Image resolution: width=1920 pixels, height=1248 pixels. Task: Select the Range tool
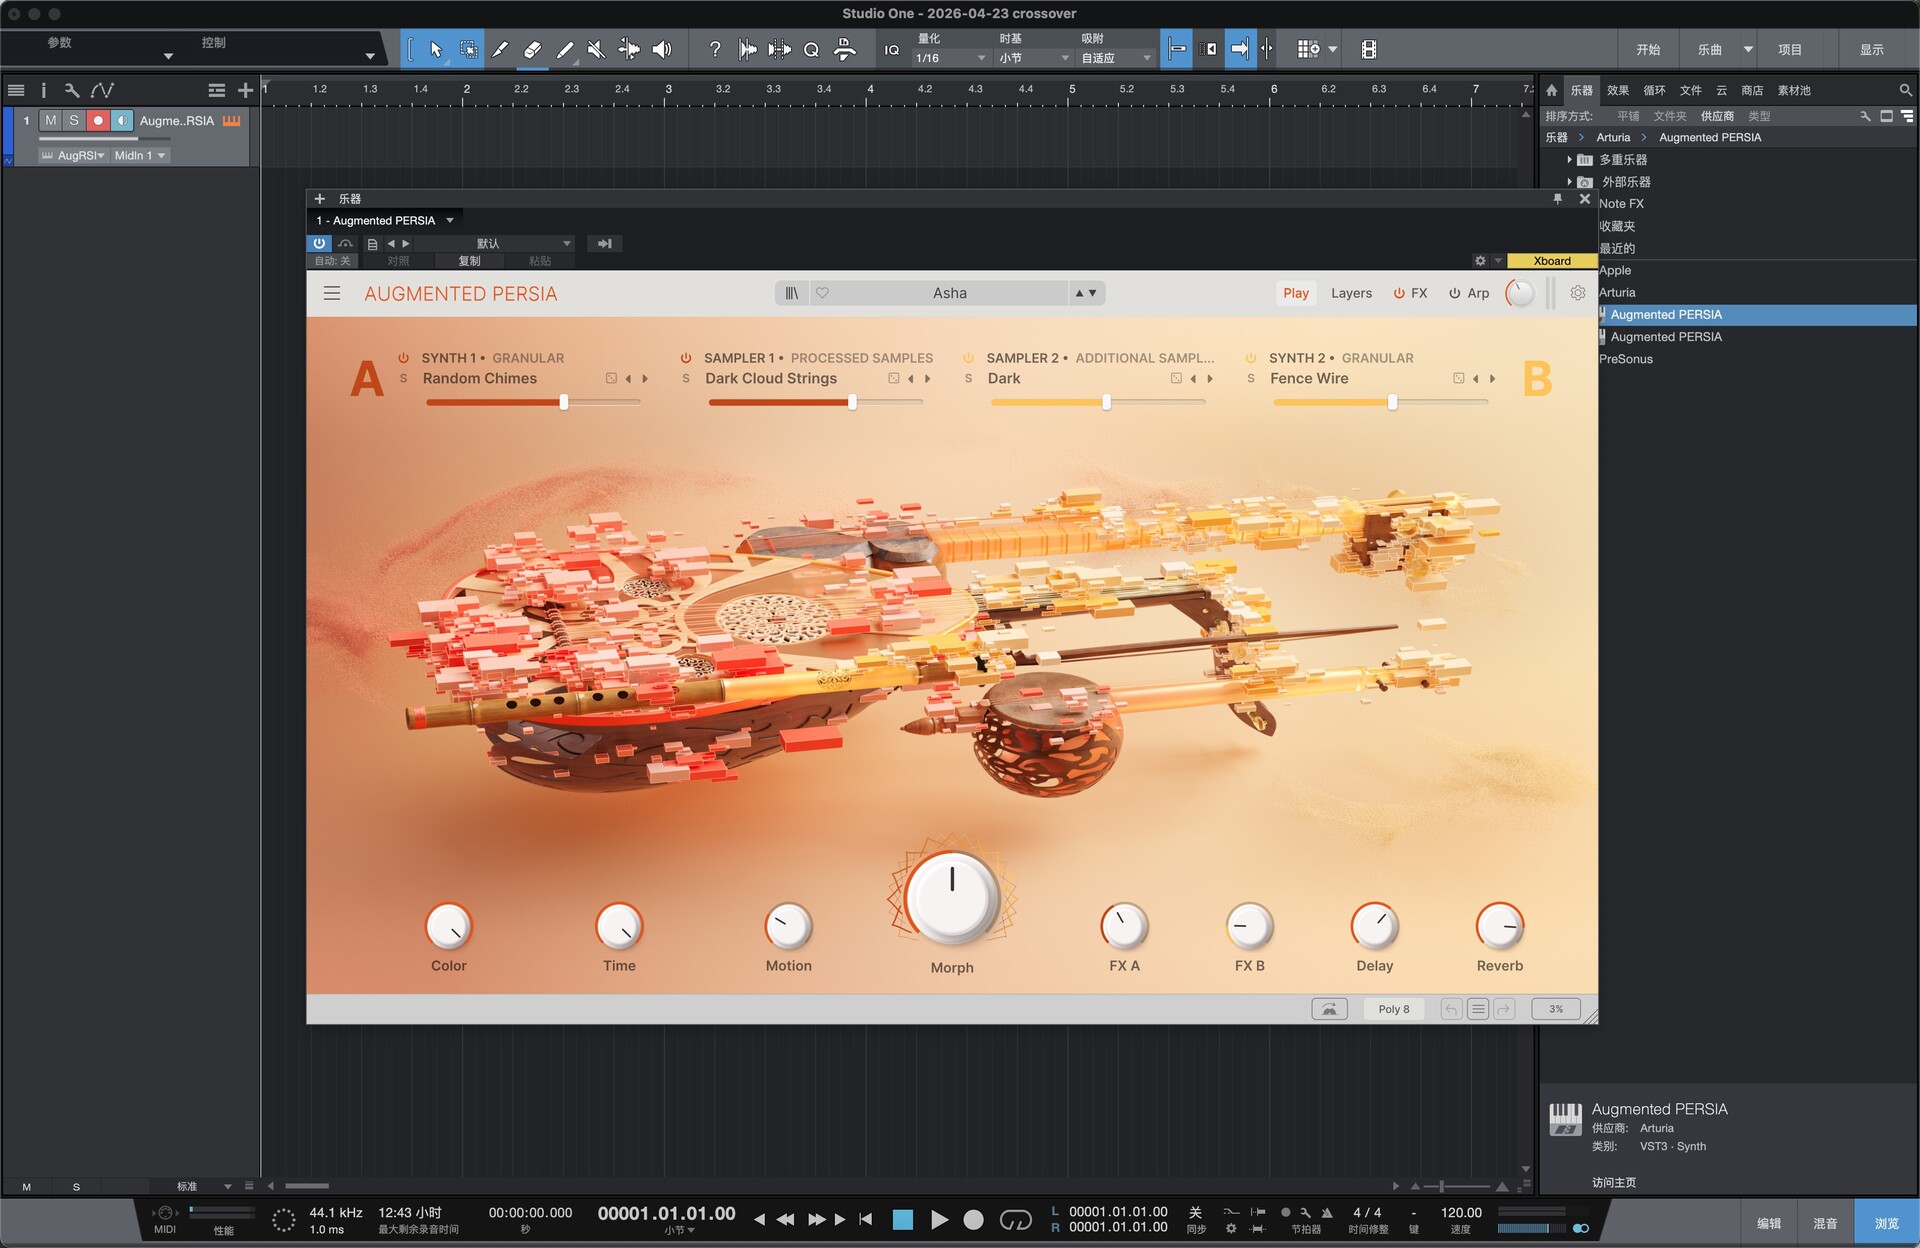[x=468, y=49]
